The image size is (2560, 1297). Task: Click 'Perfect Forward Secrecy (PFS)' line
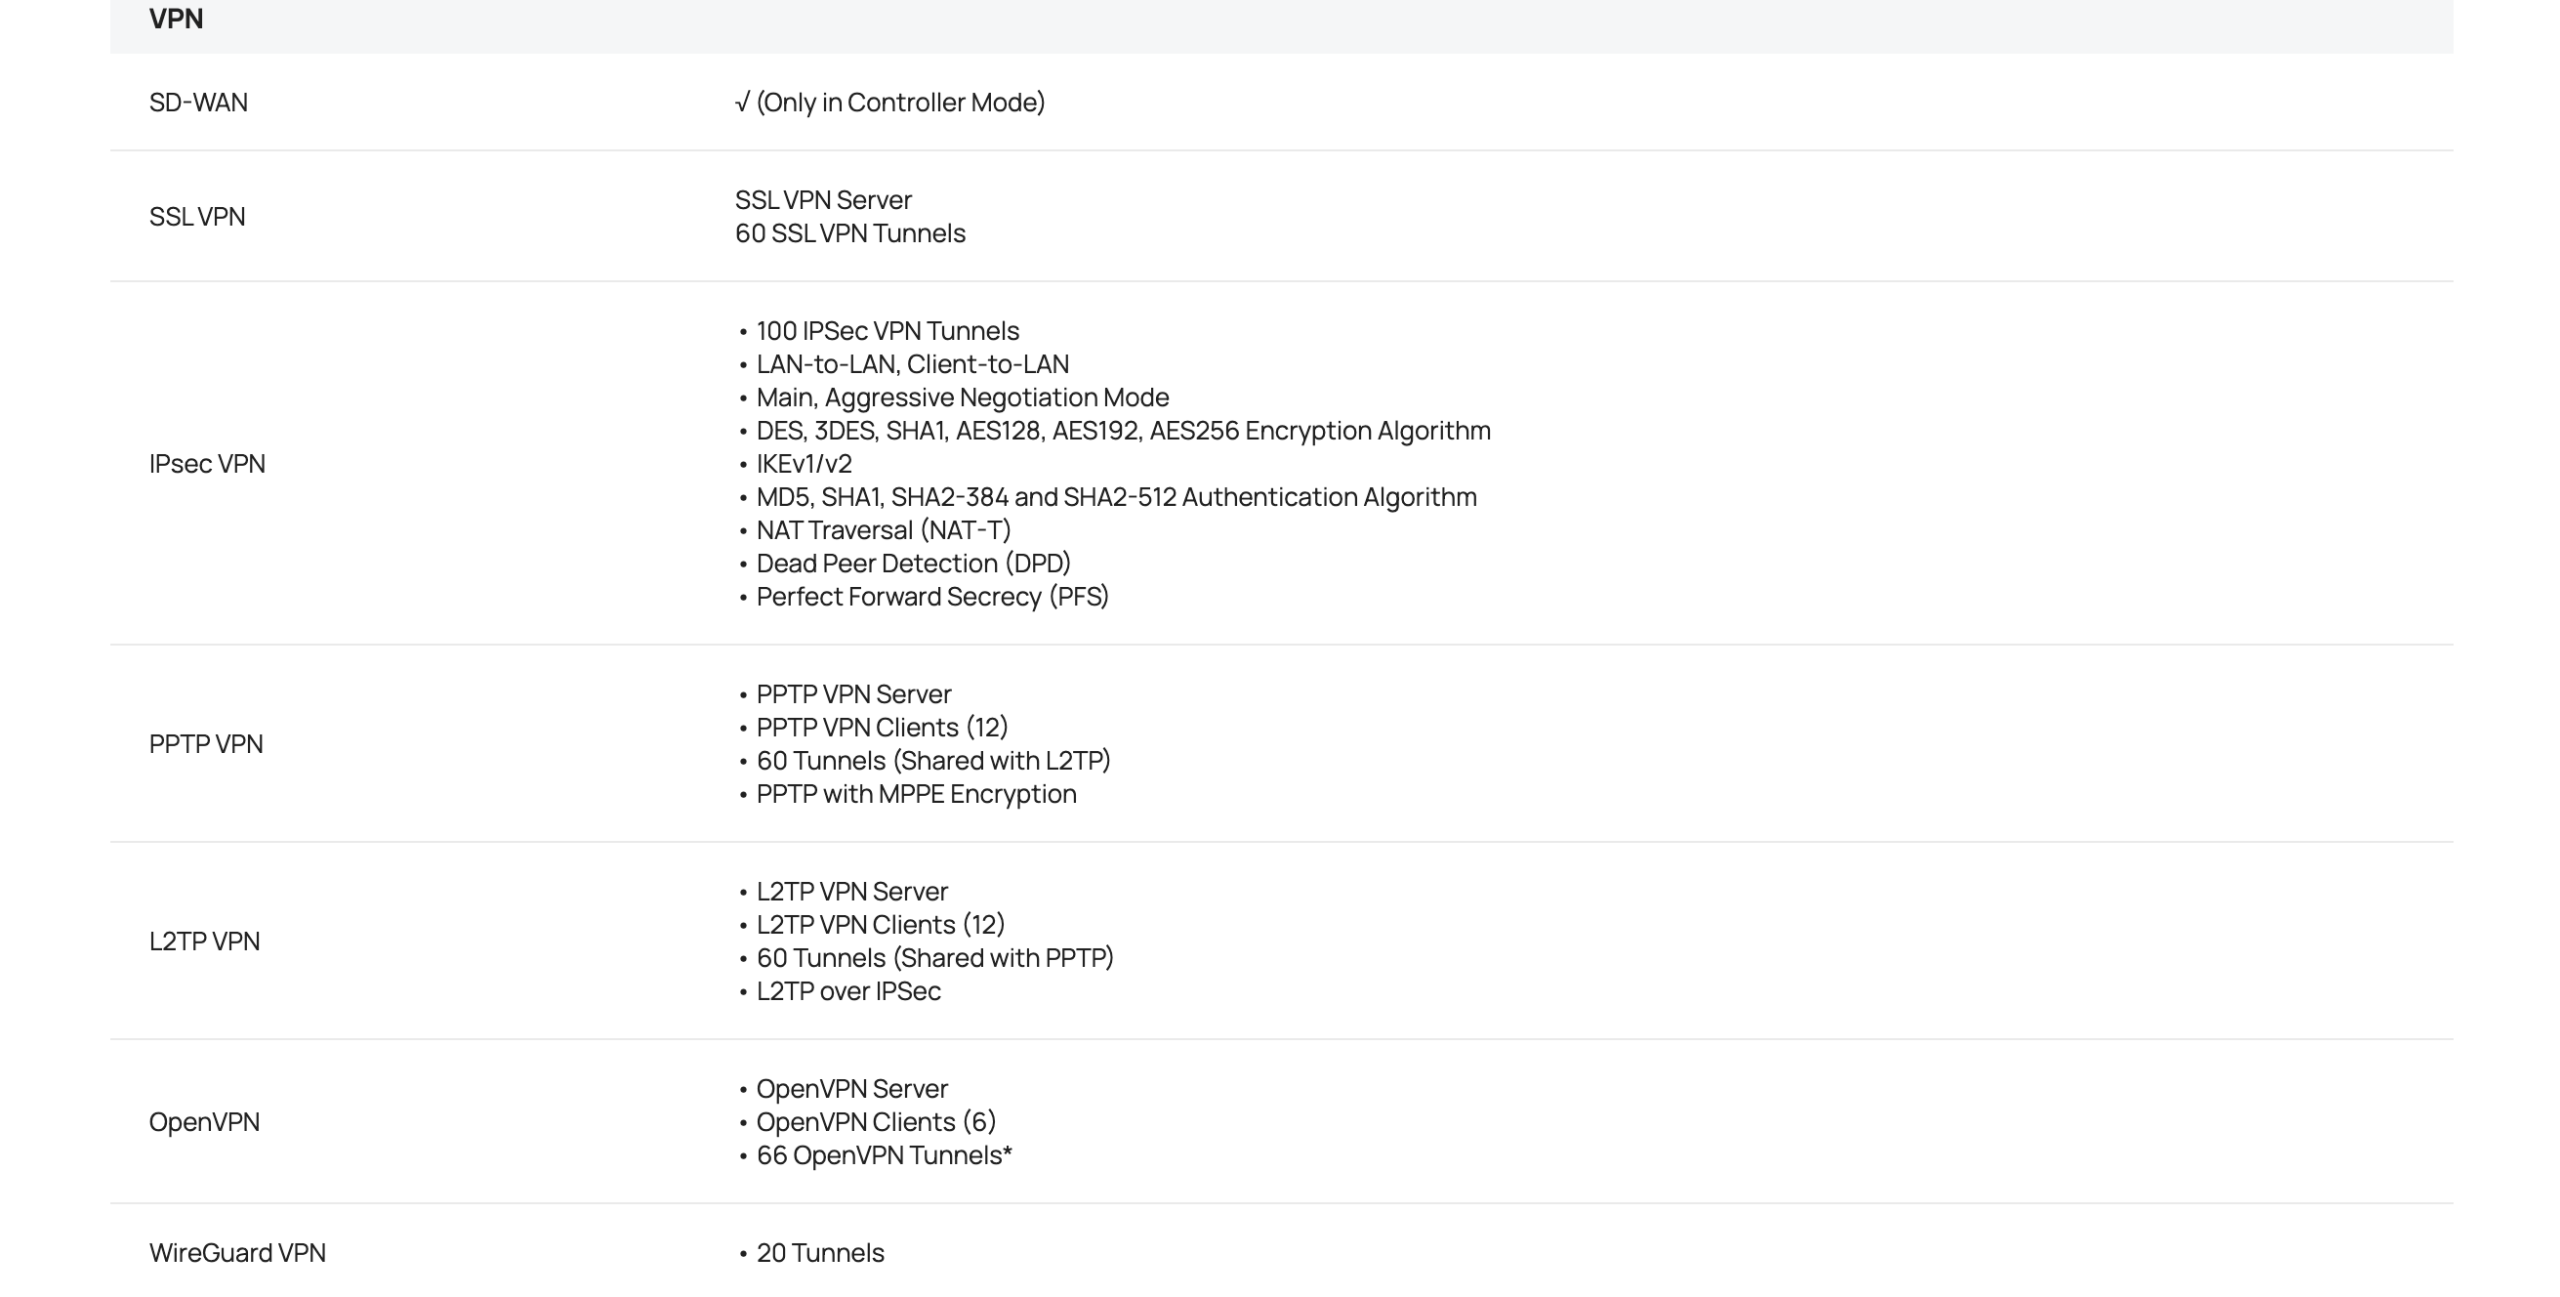[x=932, y=596]
